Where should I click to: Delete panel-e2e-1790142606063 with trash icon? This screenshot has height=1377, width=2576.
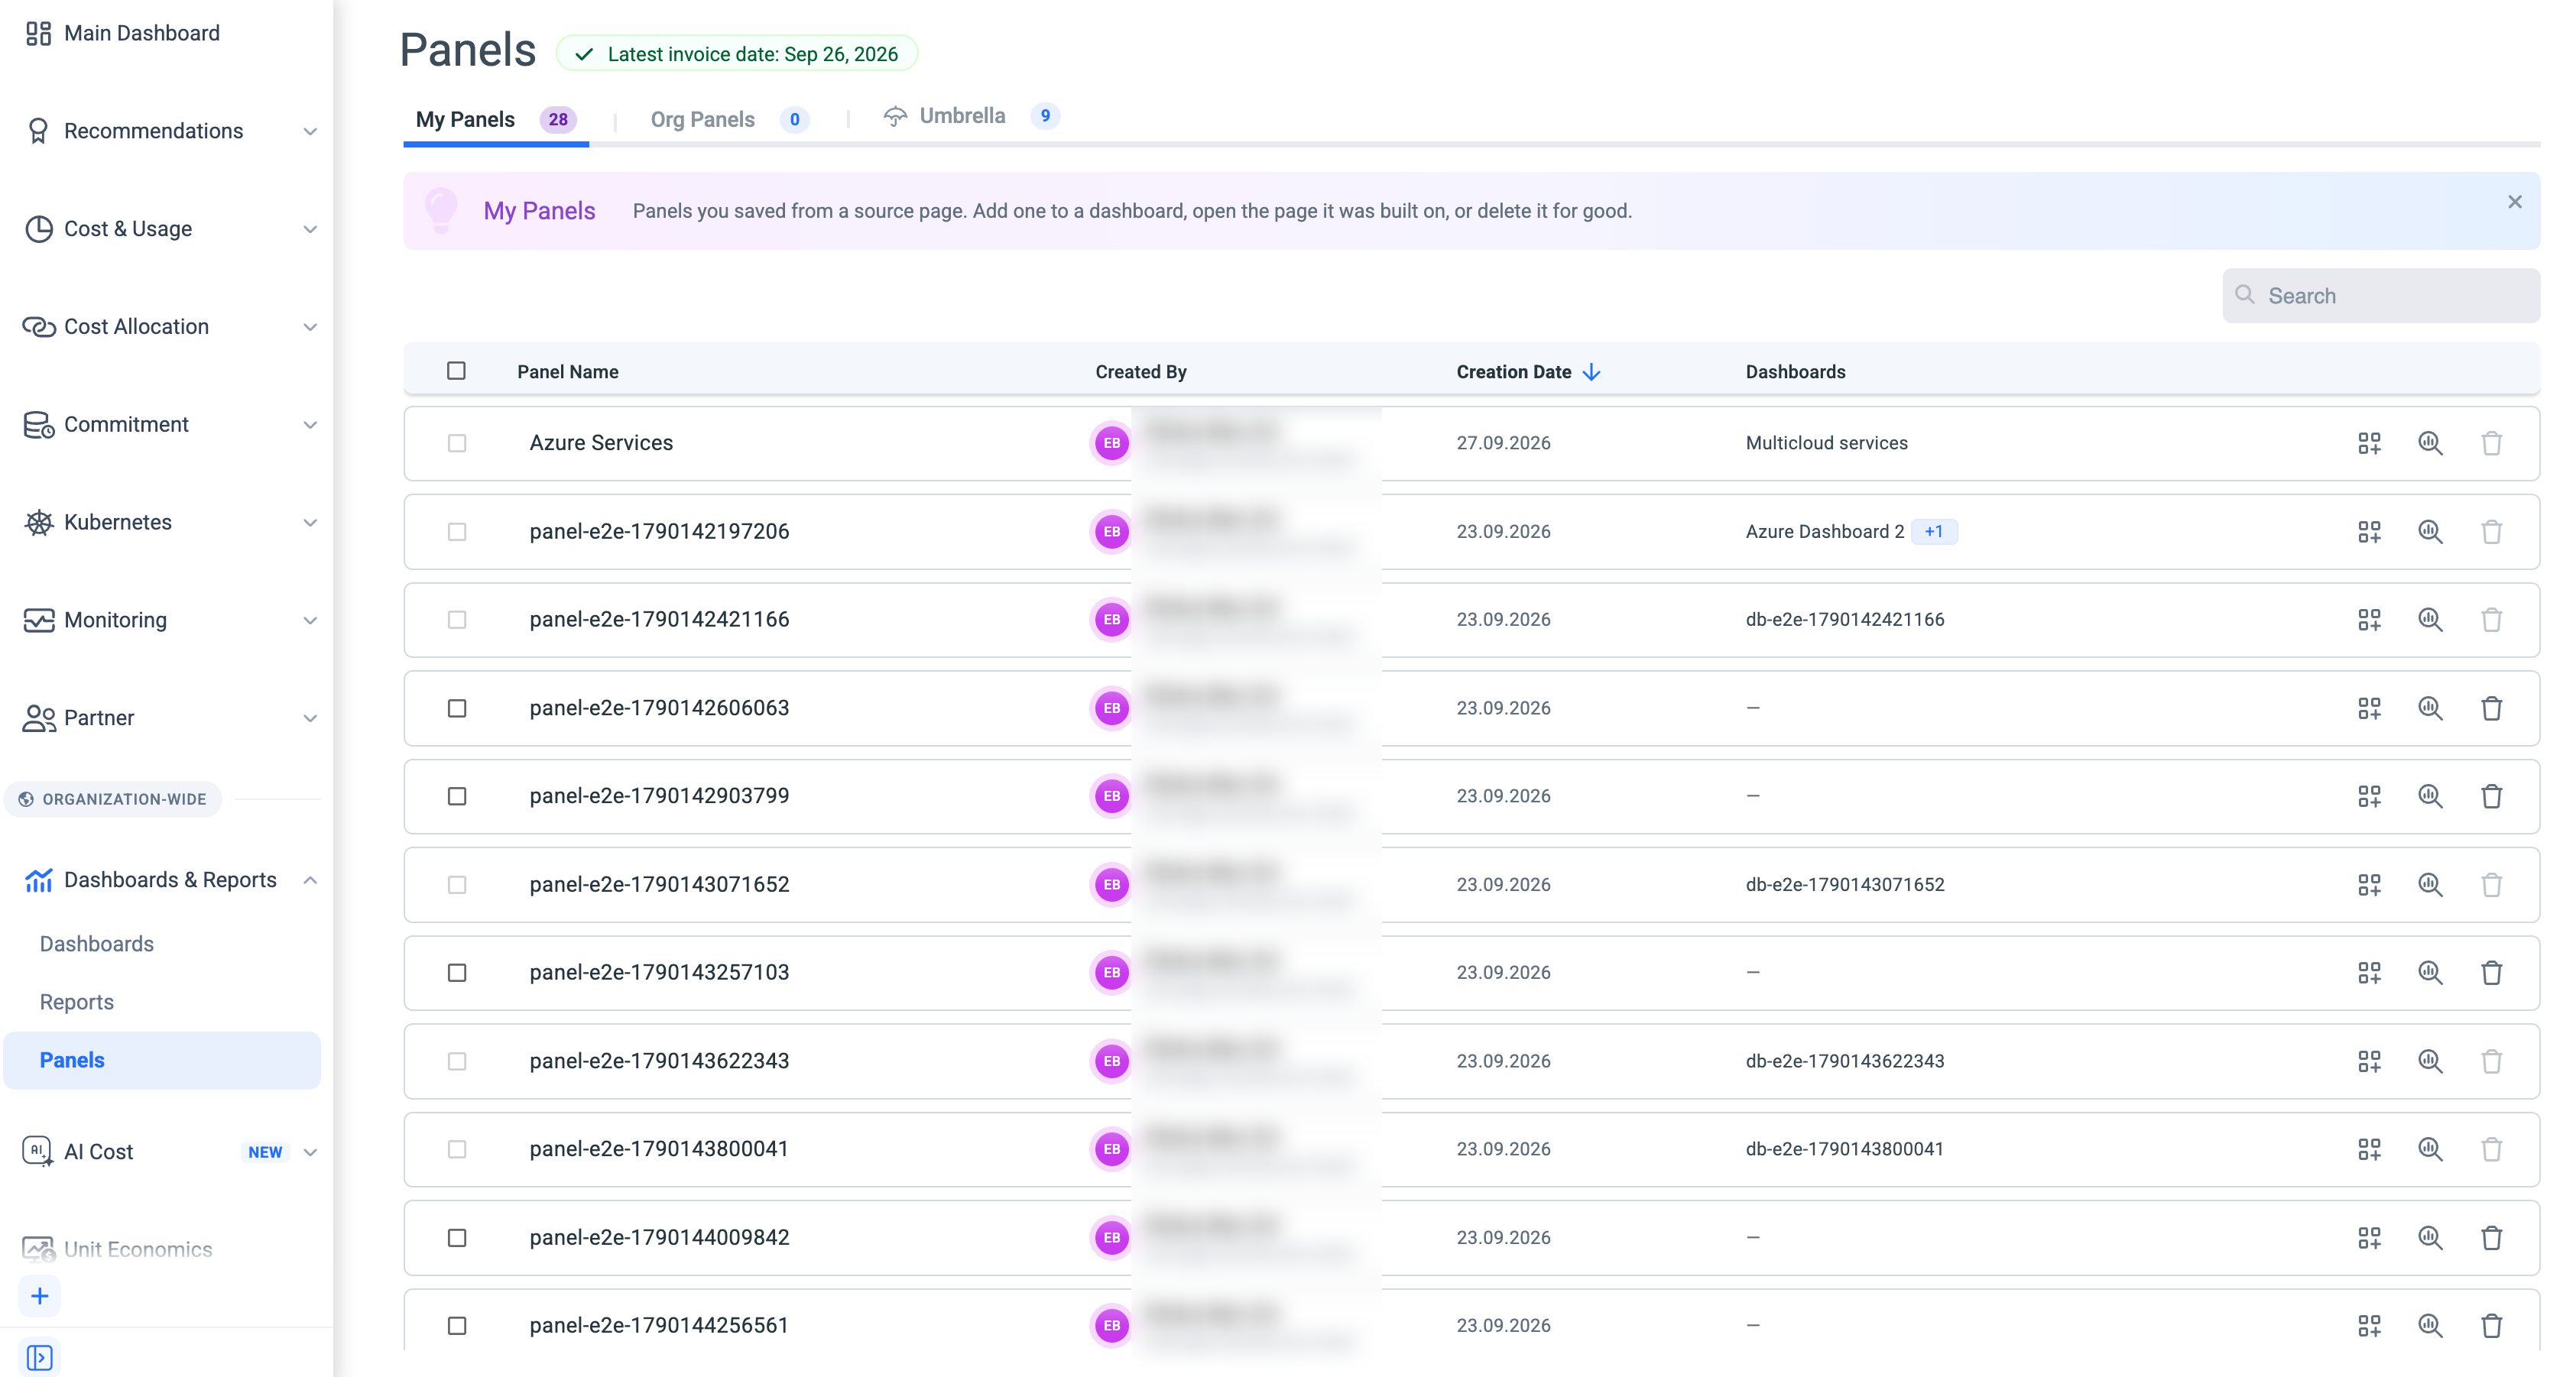point(2491,708)
